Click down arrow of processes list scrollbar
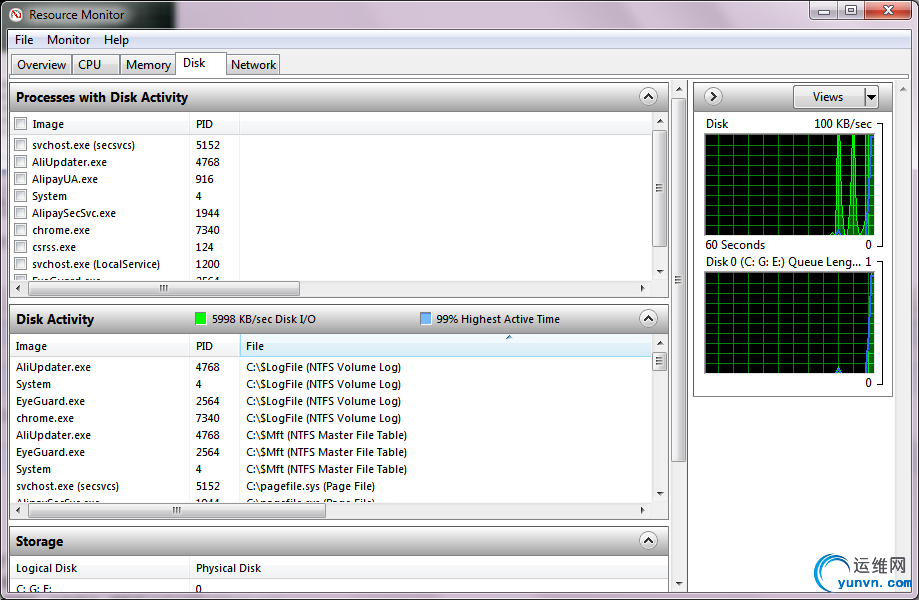This screenshot has height=600, width=919. point(660,271)
